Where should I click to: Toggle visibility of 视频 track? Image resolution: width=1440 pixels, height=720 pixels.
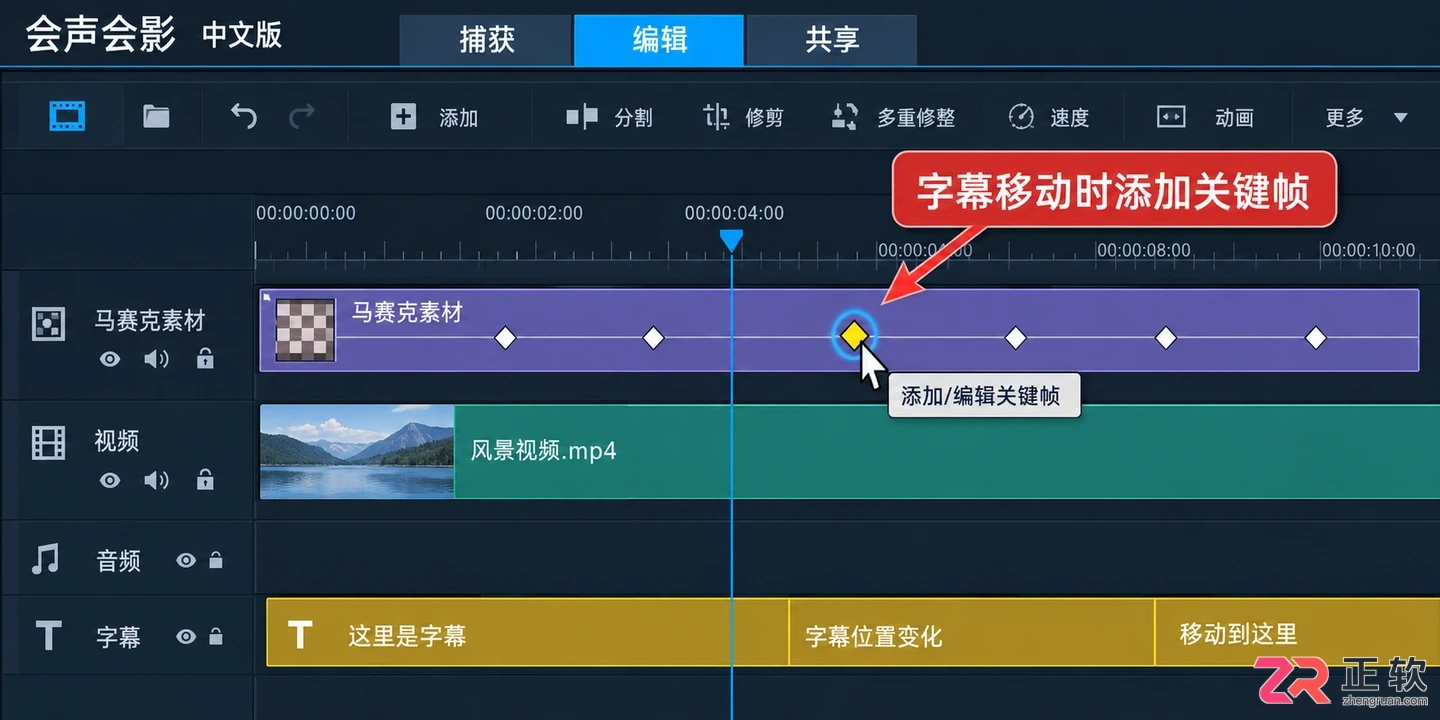(110, 480)
